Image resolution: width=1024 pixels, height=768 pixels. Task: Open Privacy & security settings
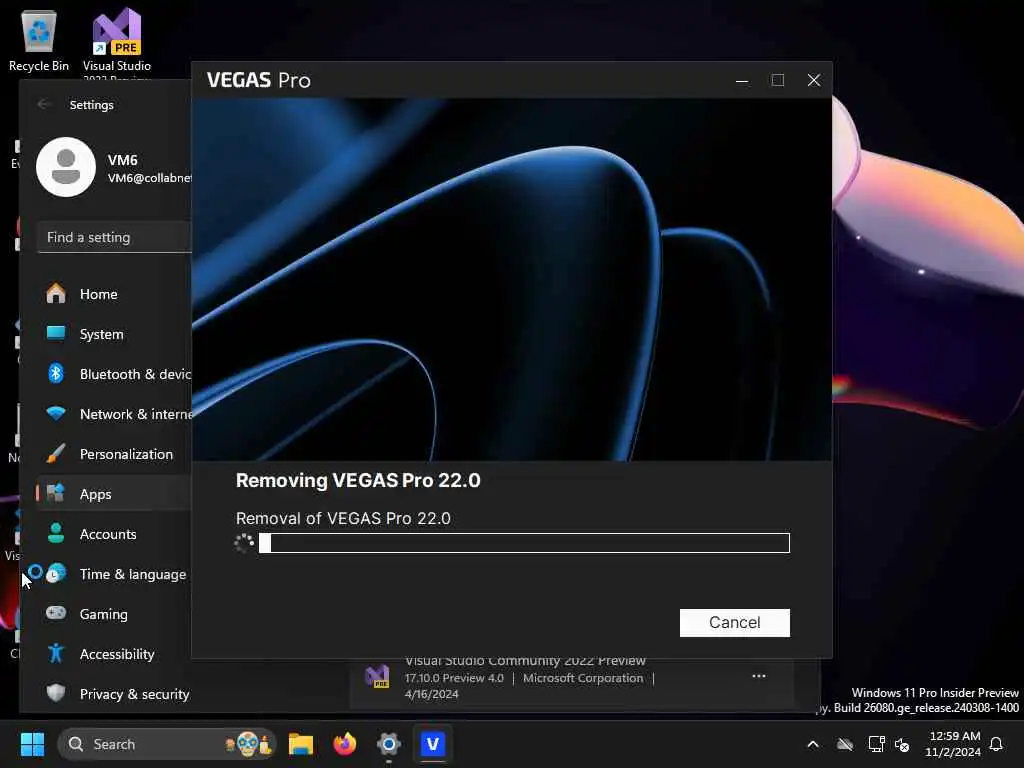point(114,694)
